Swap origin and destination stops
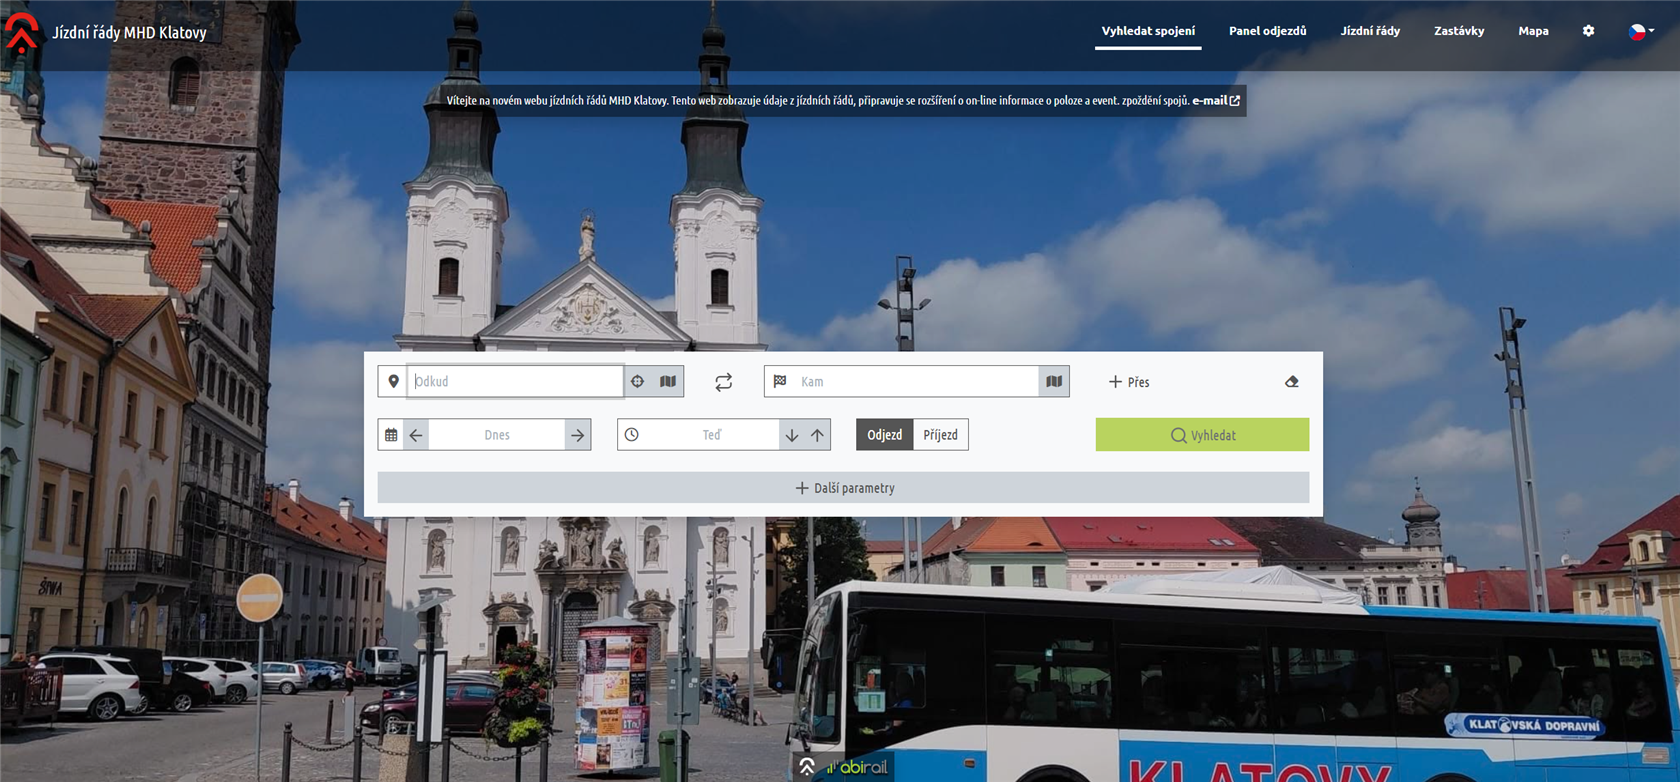1680x782 pixels. pos(724,382)
